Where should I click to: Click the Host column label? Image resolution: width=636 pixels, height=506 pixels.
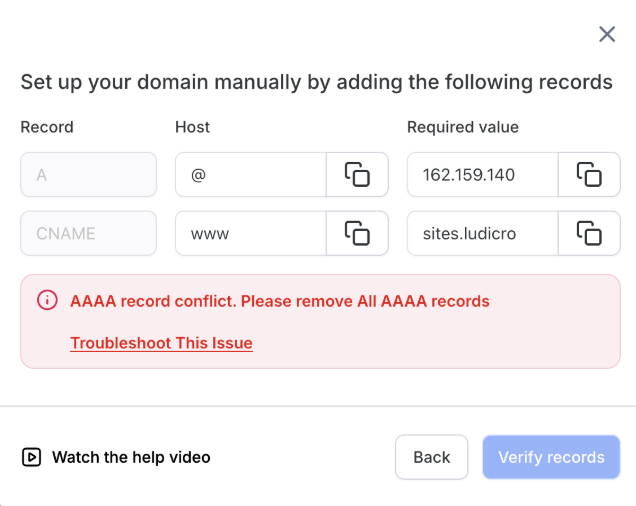(x=193, y=127)
